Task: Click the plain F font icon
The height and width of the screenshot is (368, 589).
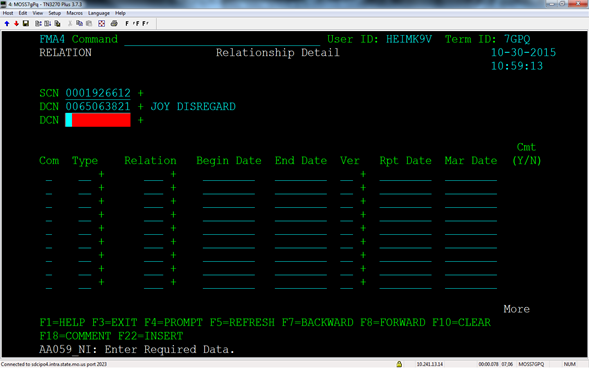Action: click(127, 24)
